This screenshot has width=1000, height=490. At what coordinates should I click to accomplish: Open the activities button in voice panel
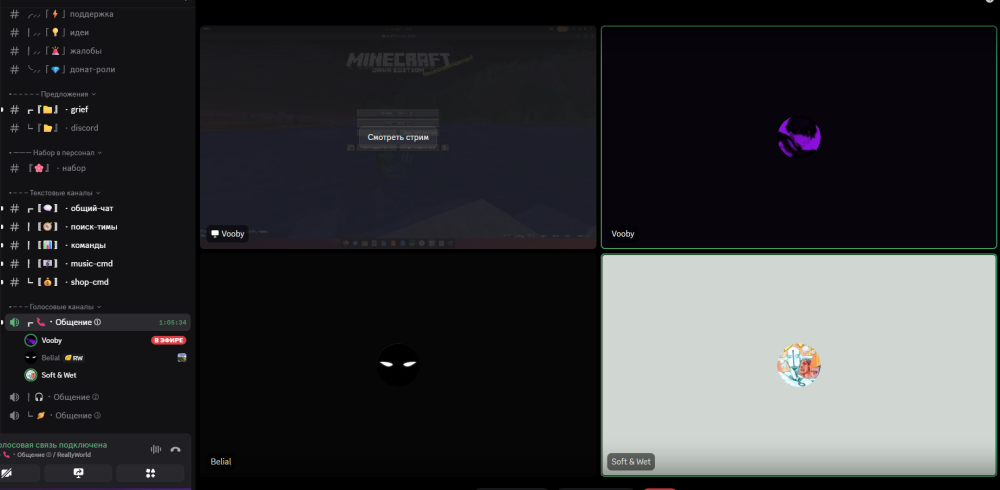click(151, 473)
